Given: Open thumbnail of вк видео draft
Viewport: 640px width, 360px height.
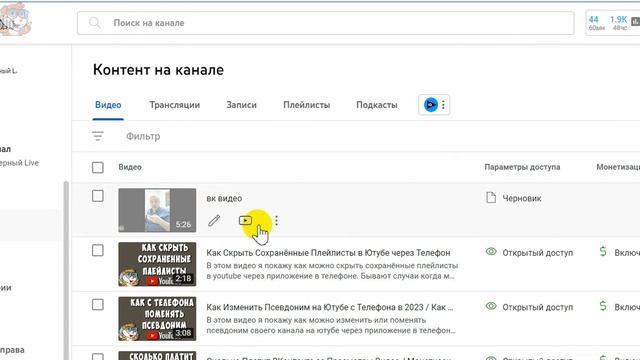Looking at the screenshot, I should [157, 210].
